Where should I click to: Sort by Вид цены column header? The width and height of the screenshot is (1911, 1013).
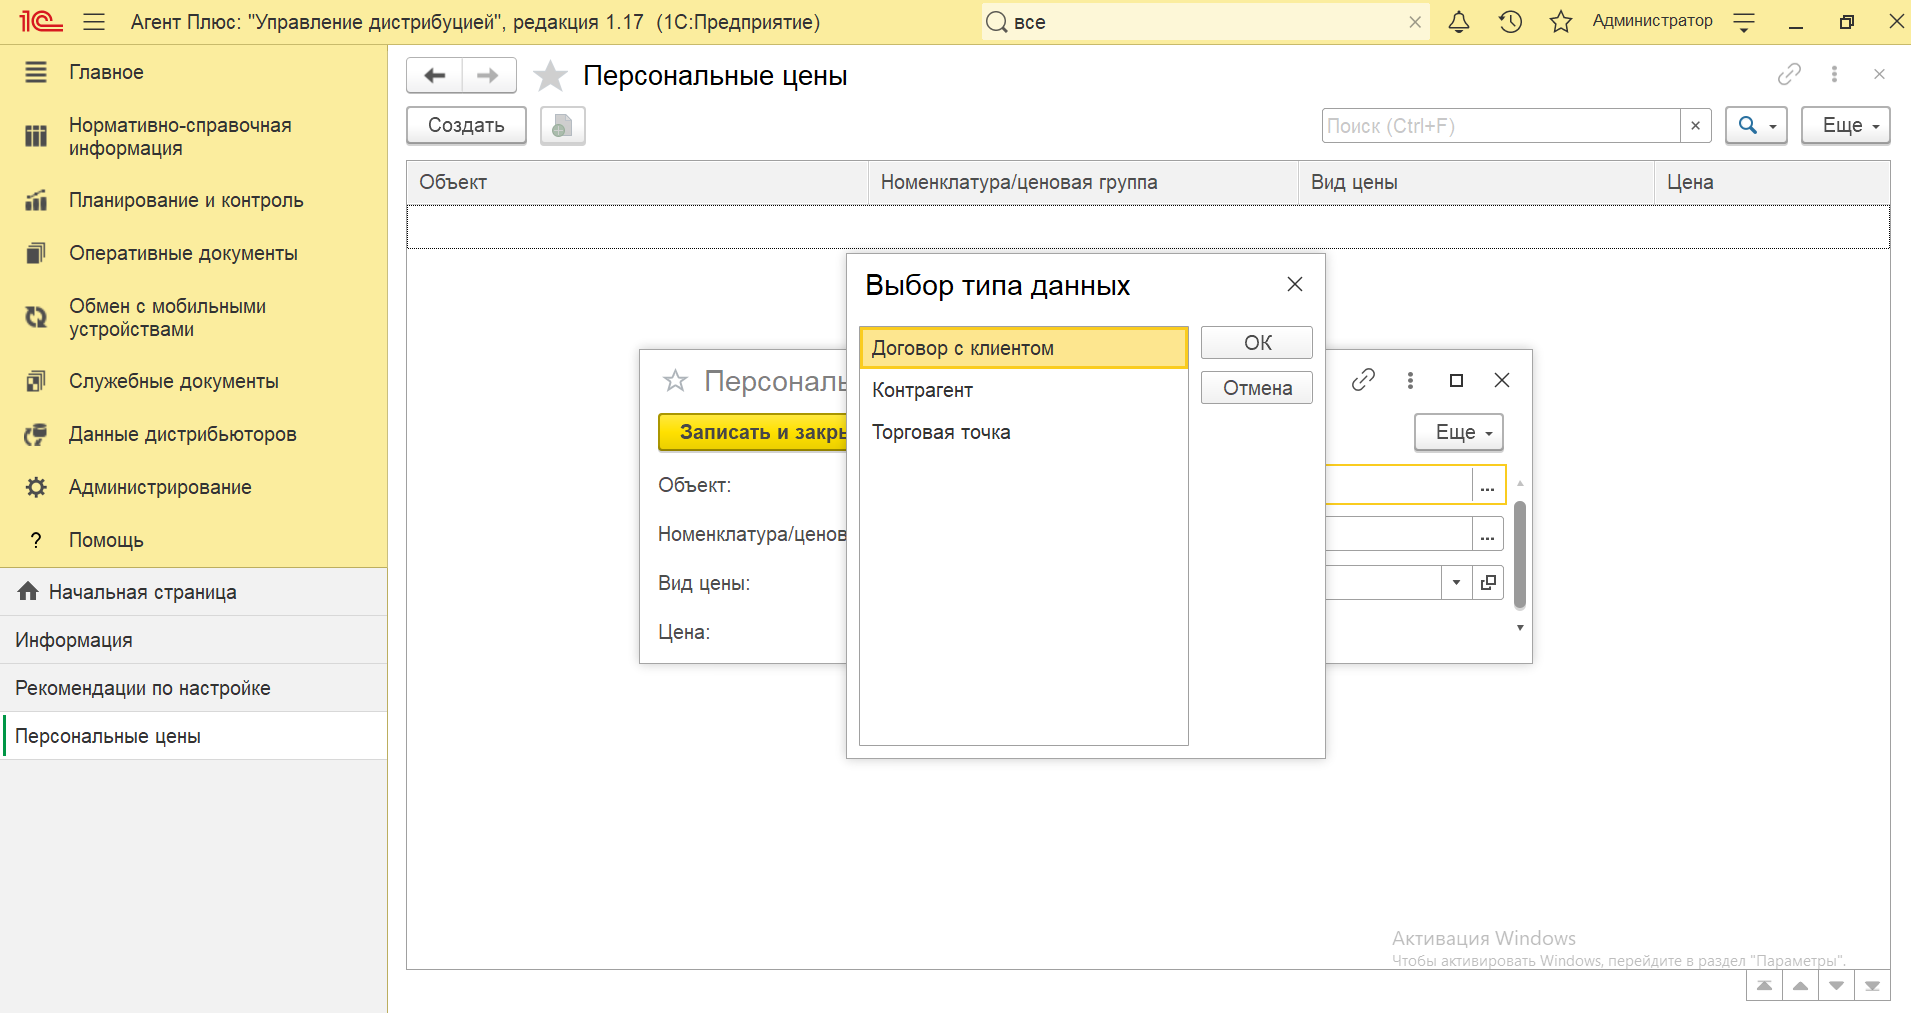1476,182
